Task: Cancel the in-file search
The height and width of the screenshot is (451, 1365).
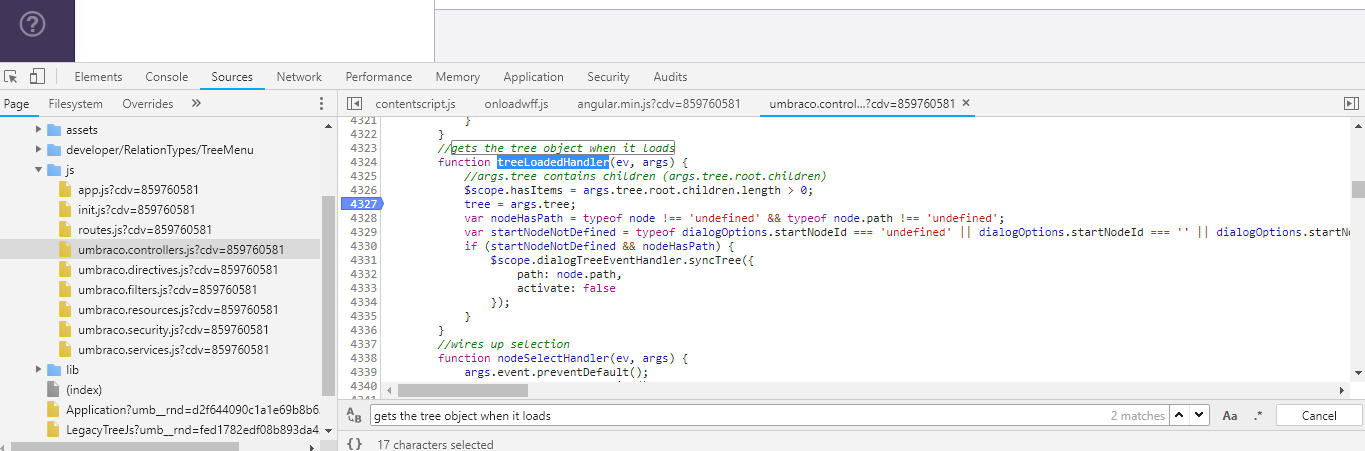Action: pyautogui.click(x=1318, y=416)
